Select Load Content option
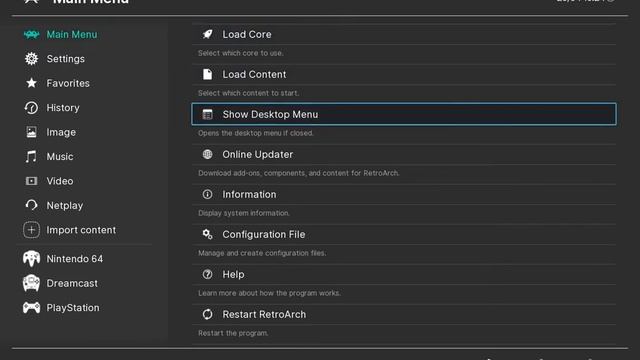 point(404,74)
